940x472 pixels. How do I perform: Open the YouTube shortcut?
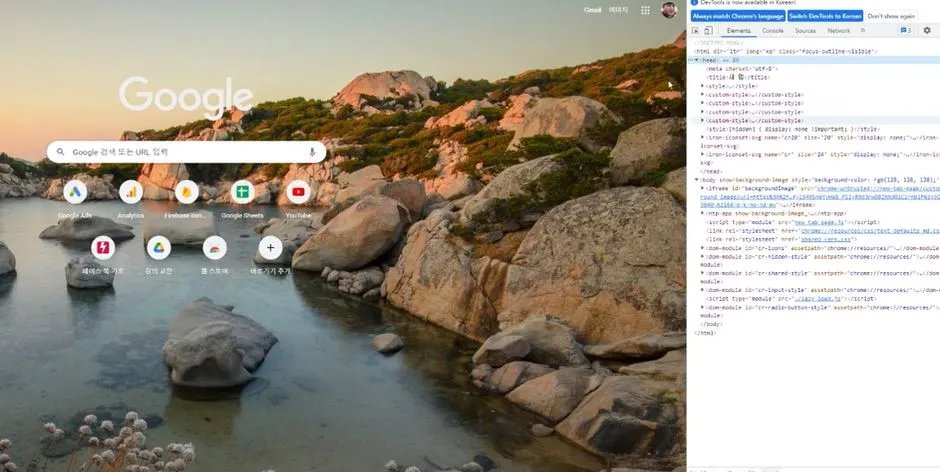[x=298, y=192]
